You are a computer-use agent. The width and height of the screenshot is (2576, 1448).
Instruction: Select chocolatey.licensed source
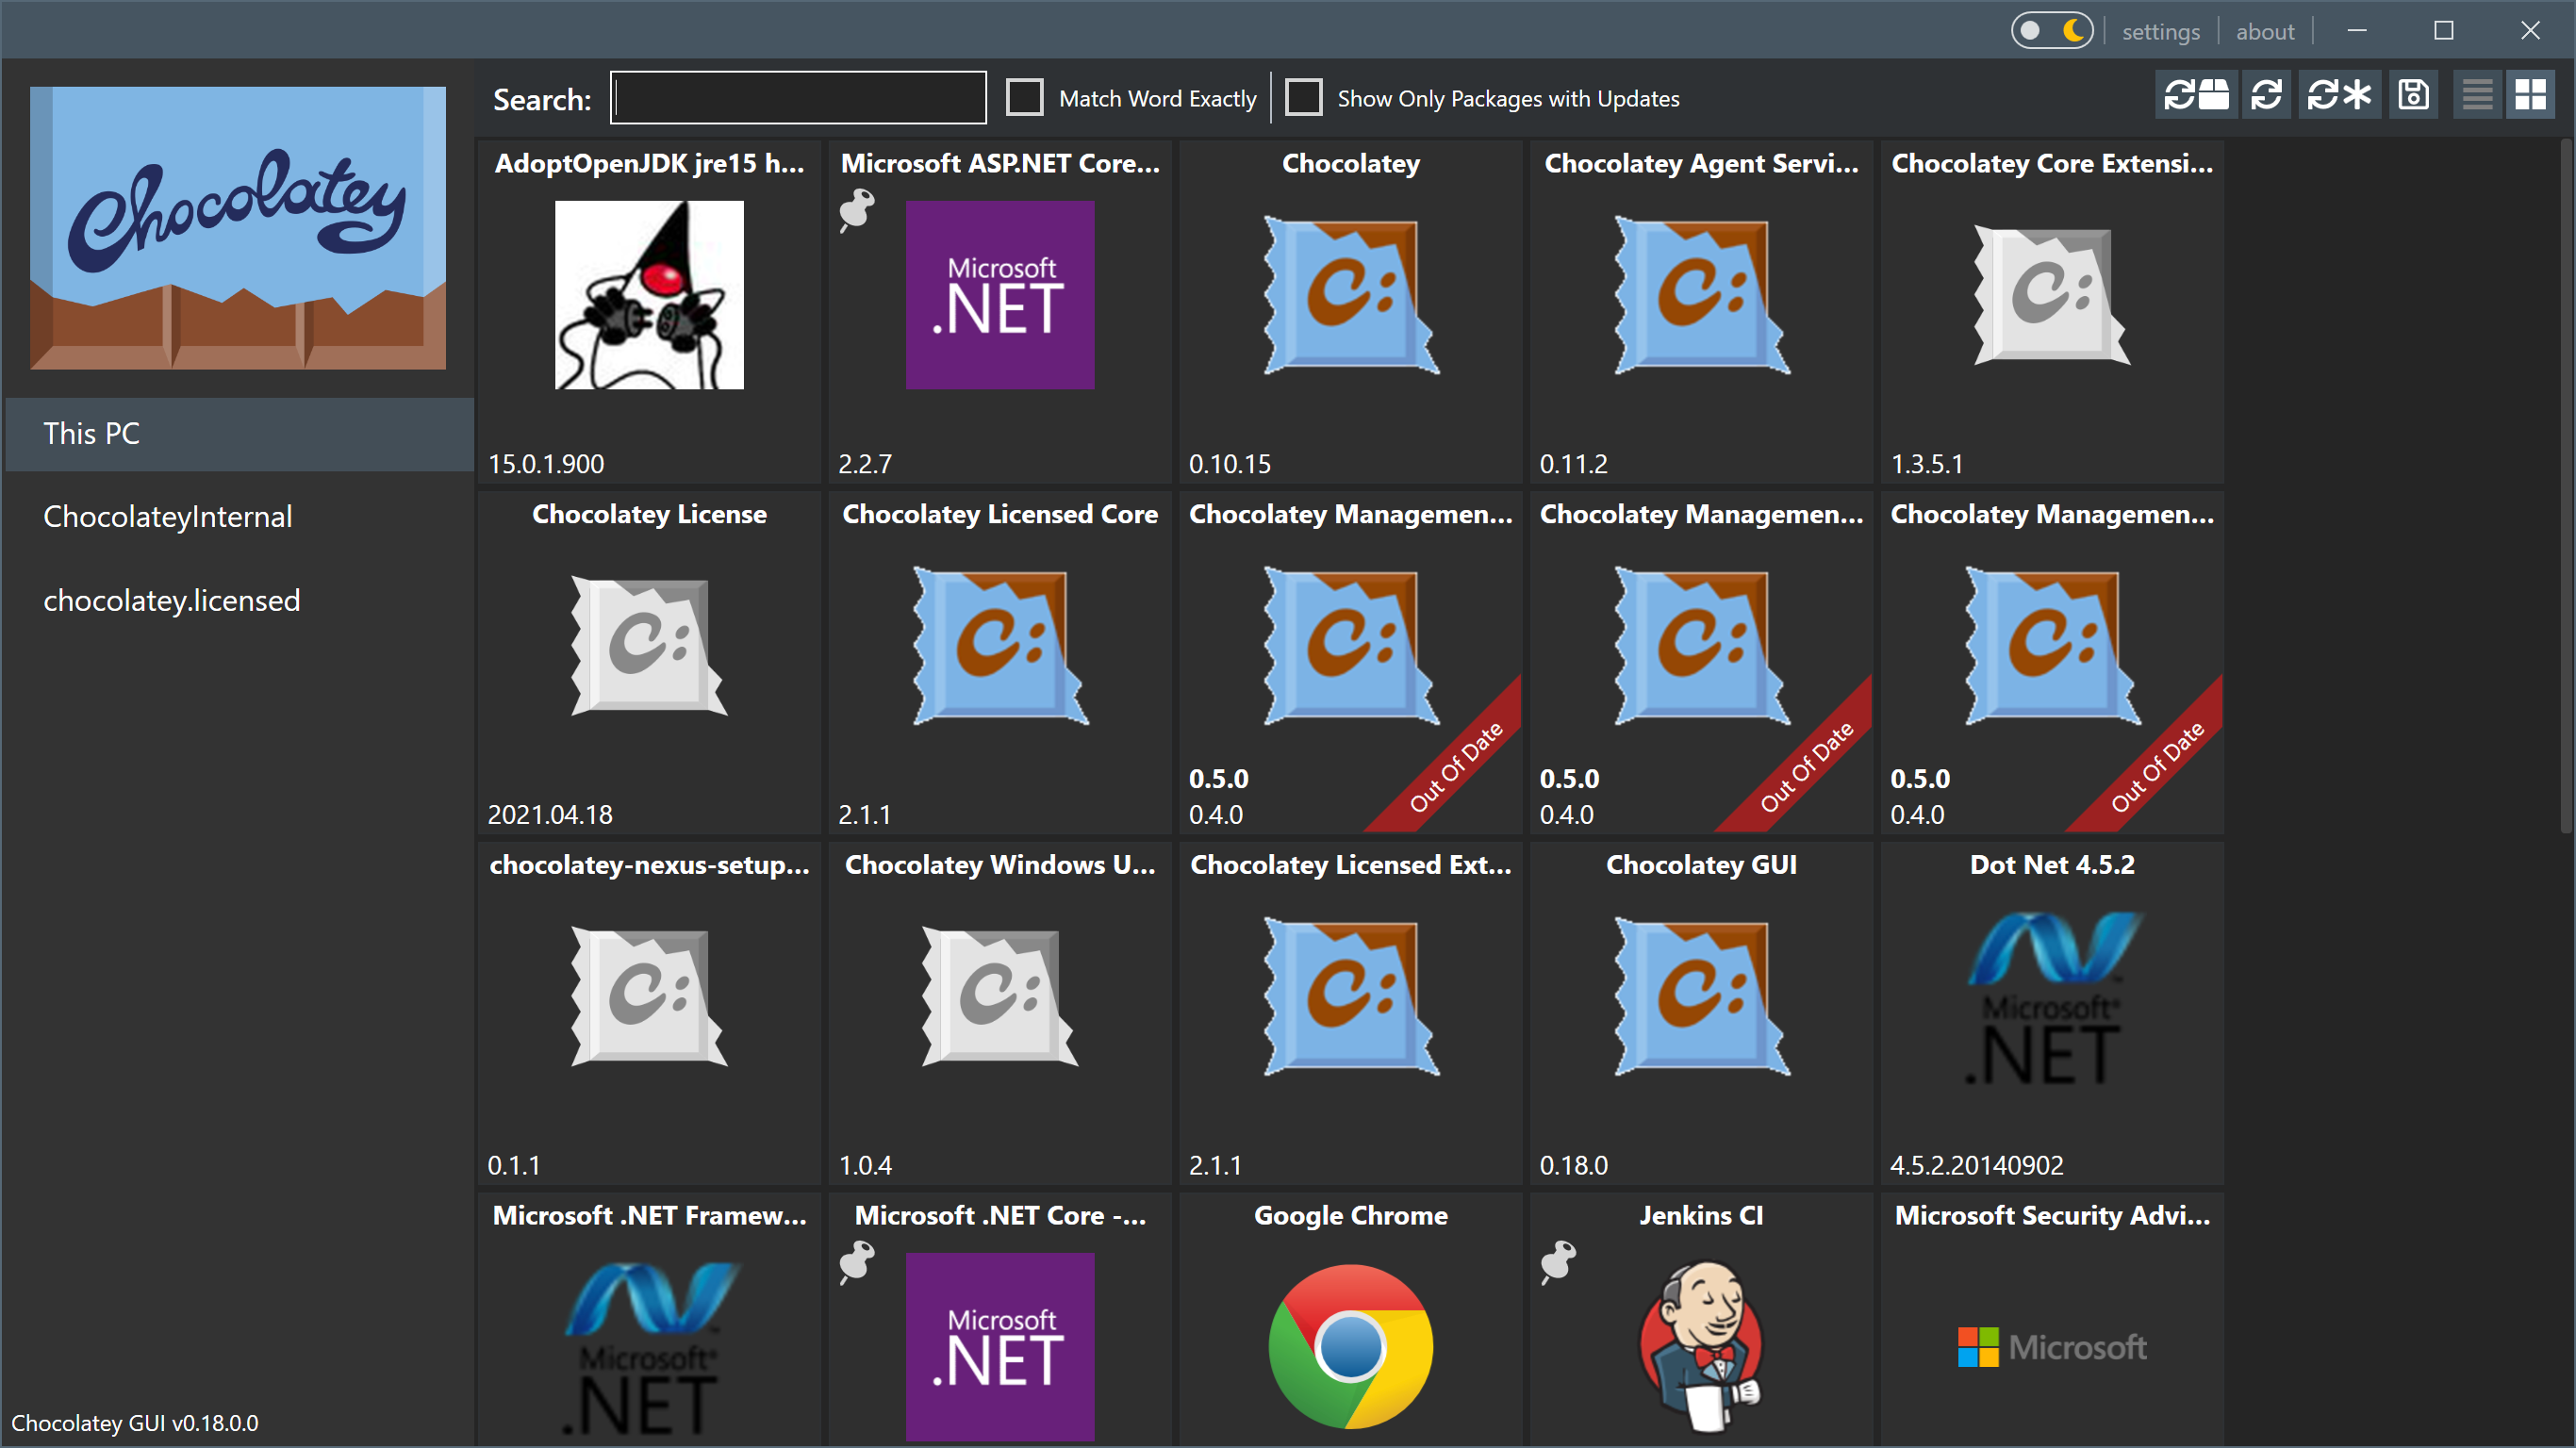click(x=239, y=601)
